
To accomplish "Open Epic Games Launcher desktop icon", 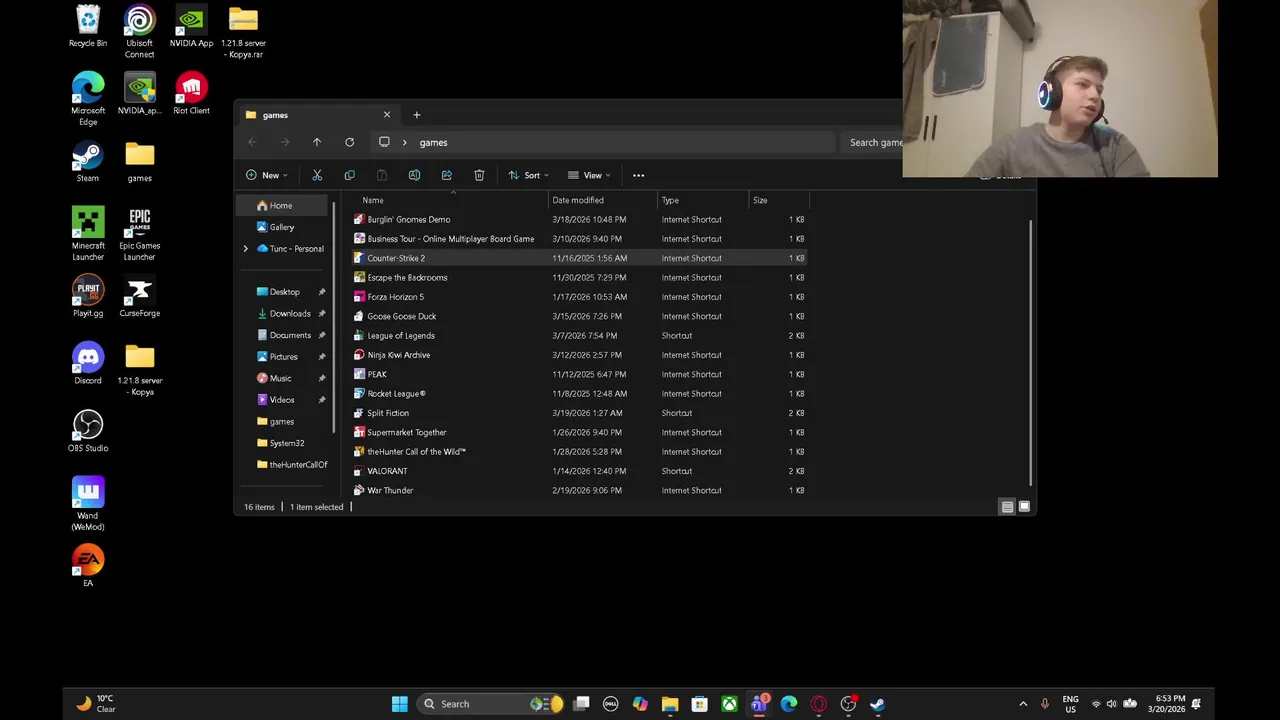I will 140,234.
